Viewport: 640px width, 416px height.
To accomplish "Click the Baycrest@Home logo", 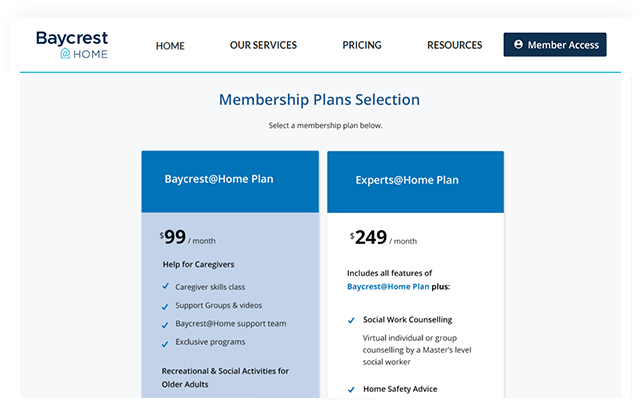I will pos(72,45).
